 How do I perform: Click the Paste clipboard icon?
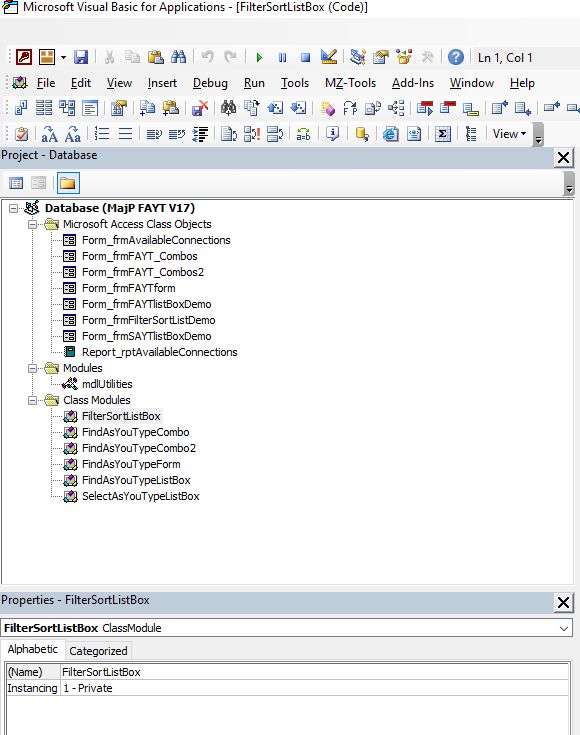coord(155,57)
